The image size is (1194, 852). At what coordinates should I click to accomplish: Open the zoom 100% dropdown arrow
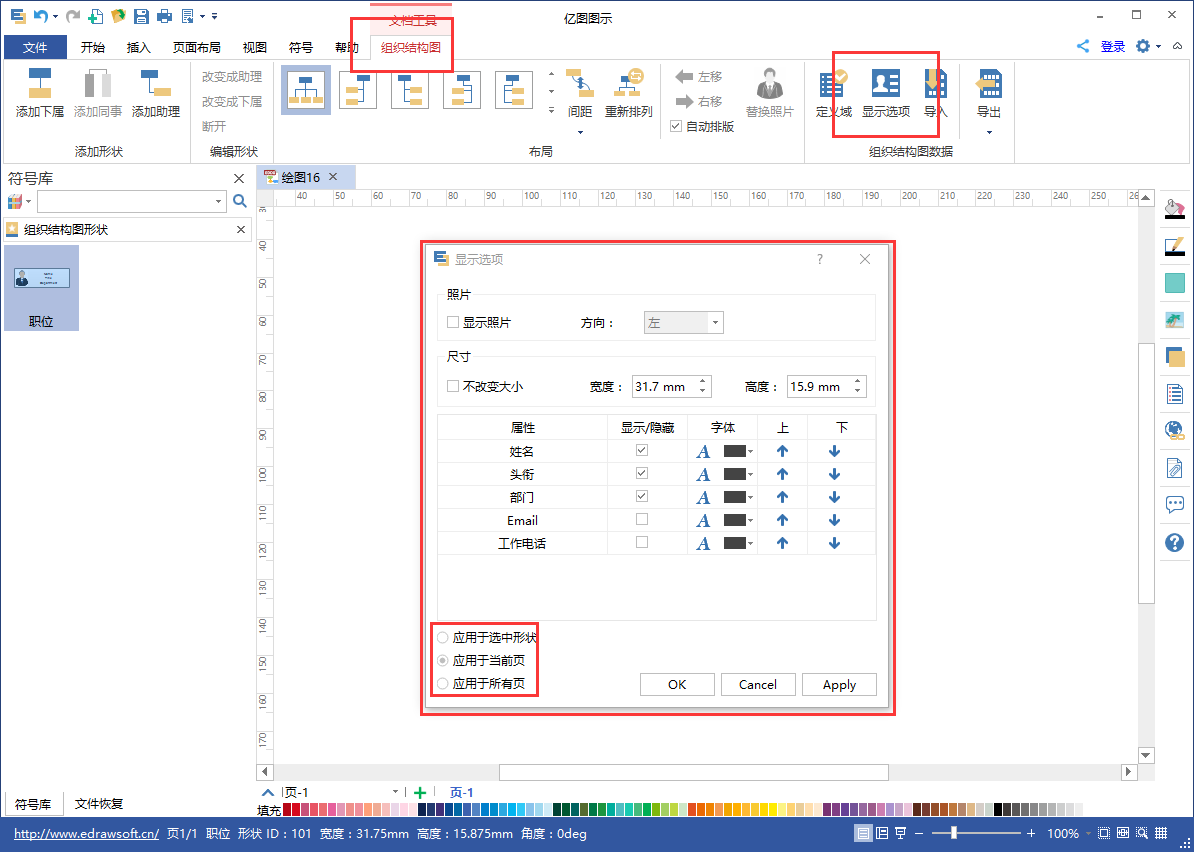[x=1088, y=834]
